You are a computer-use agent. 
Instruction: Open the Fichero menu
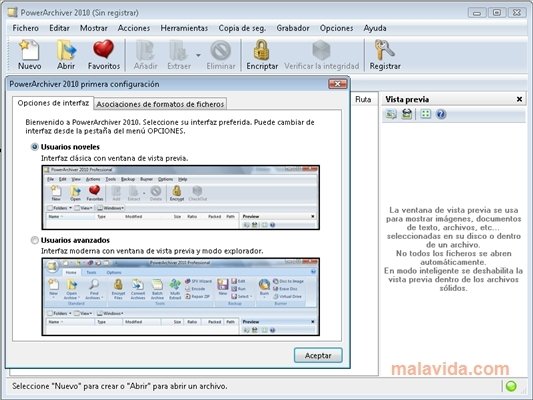click(x=25, y=28)
